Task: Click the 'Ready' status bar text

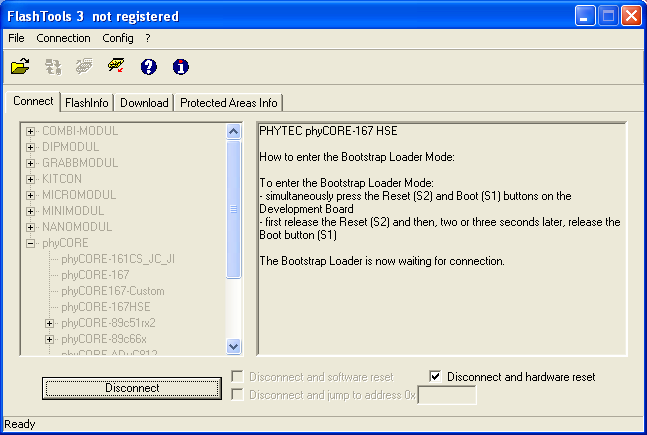Action: 20,424
